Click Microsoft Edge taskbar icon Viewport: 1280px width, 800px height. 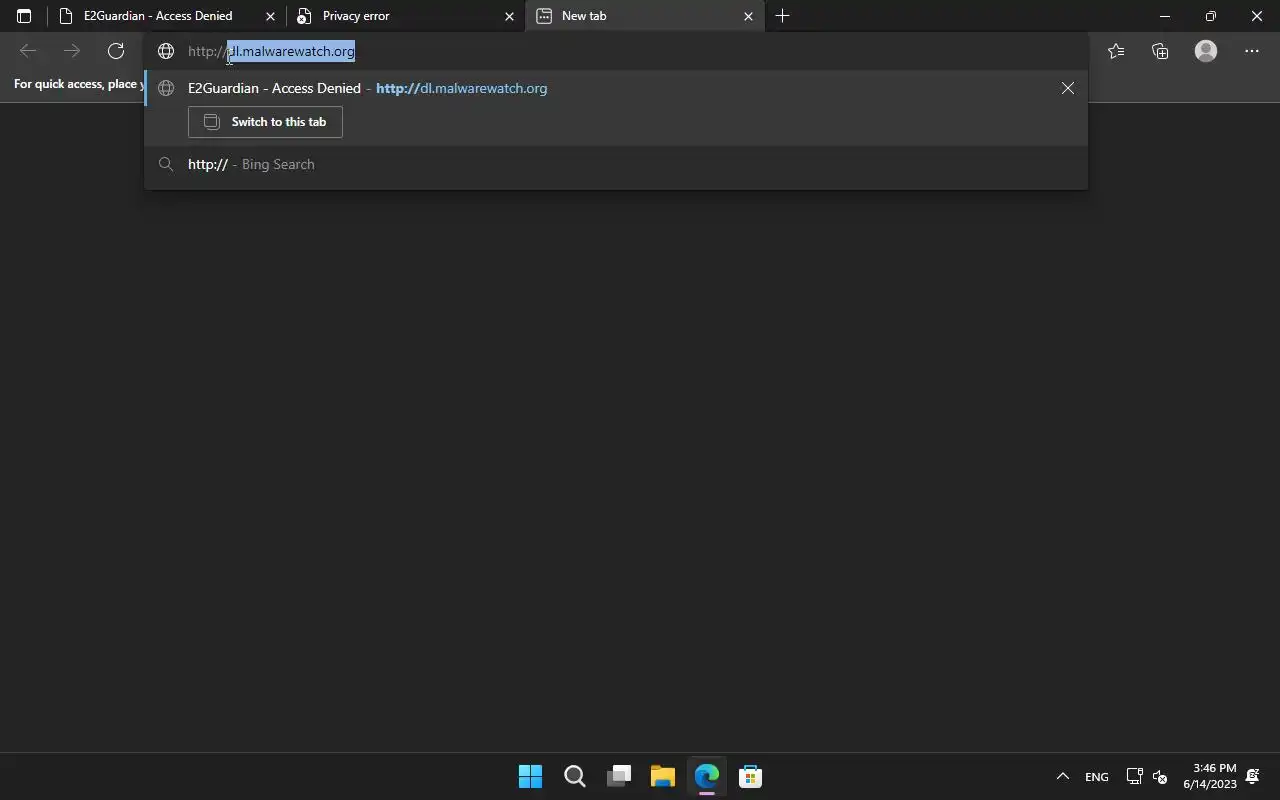(707, 776)
